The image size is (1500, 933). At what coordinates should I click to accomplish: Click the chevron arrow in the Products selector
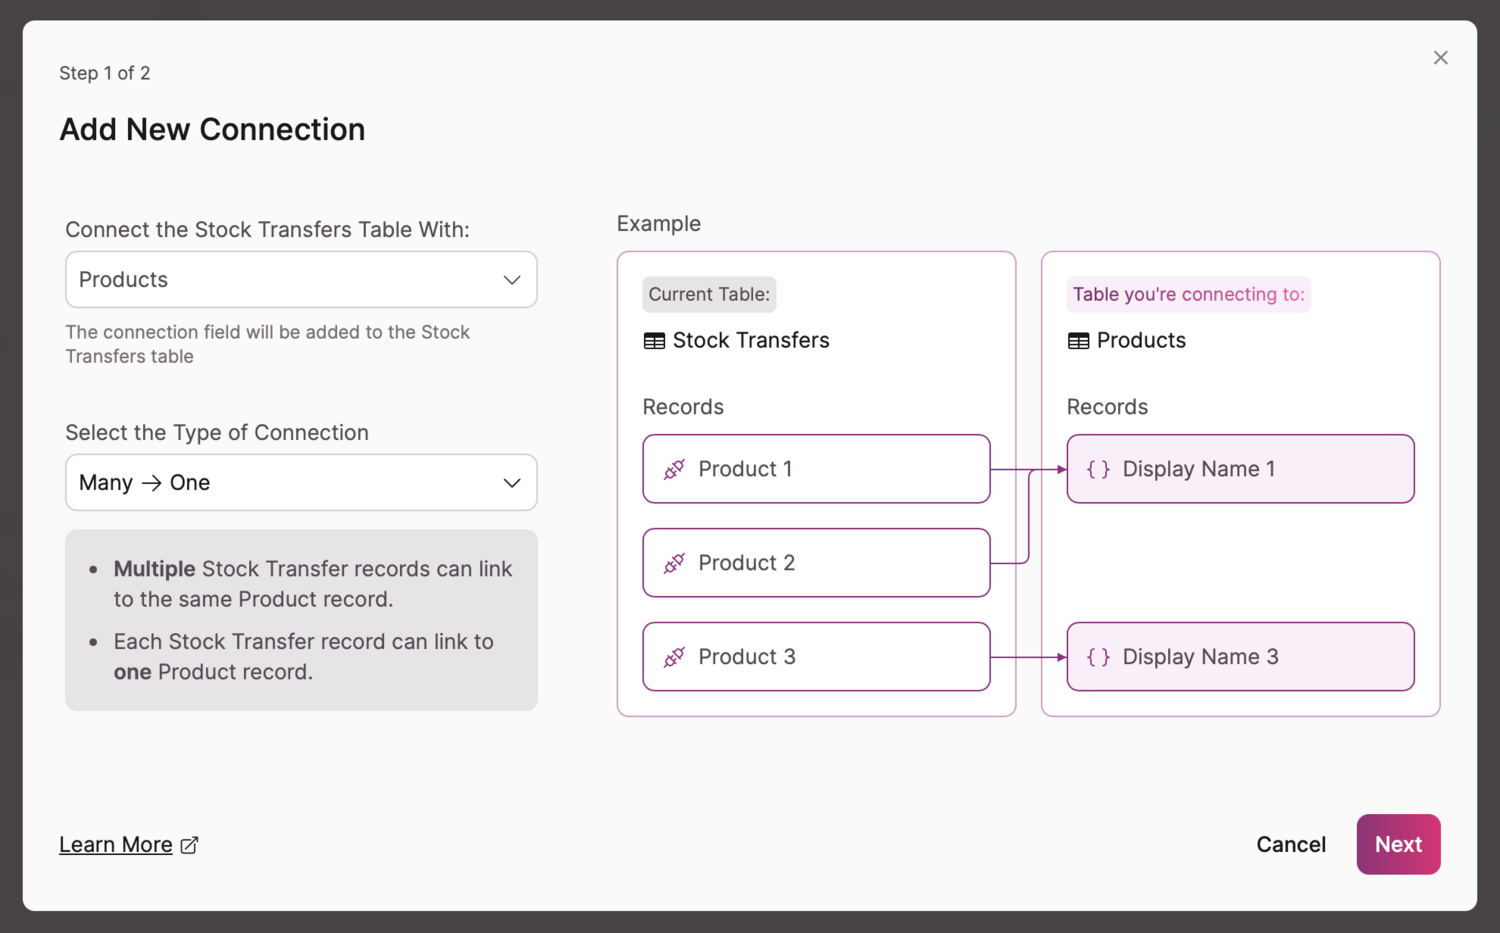512,280
